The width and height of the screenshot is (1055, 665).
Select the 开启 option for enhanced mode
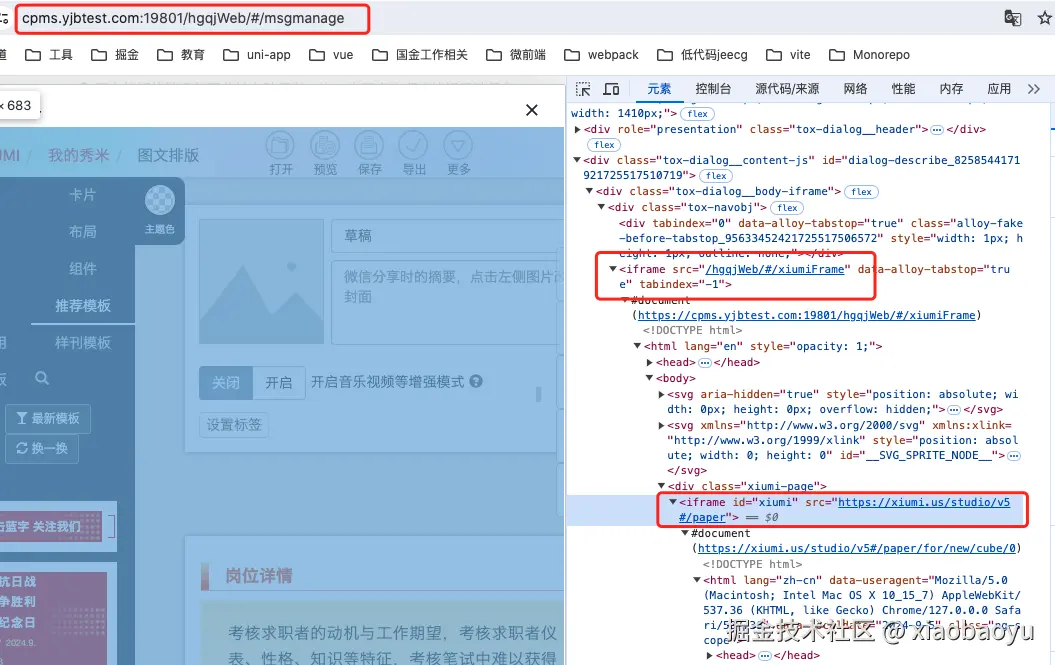279,383
